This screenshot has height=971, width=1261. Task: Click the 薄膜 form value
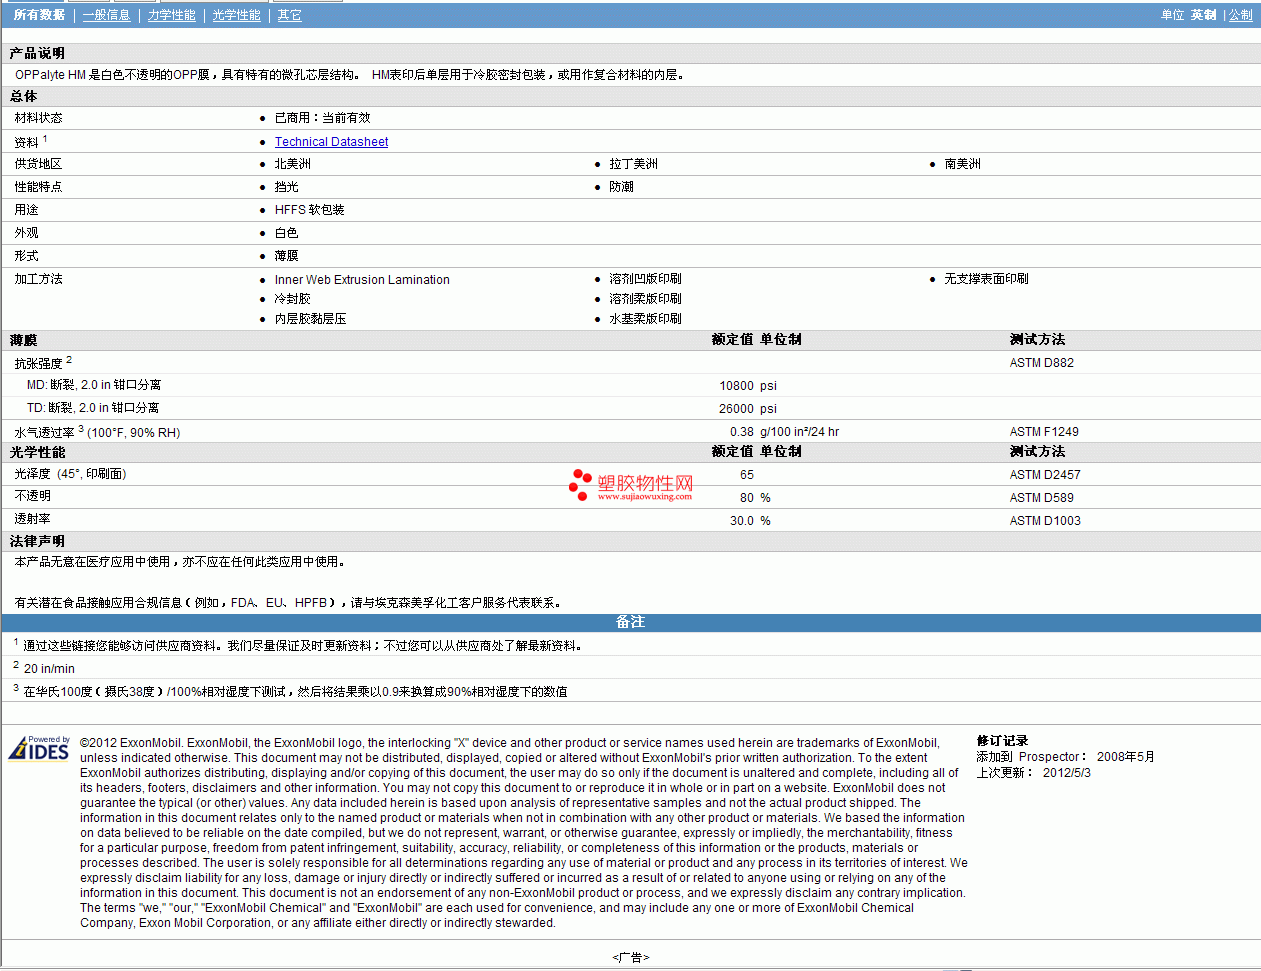pos(286,256)
